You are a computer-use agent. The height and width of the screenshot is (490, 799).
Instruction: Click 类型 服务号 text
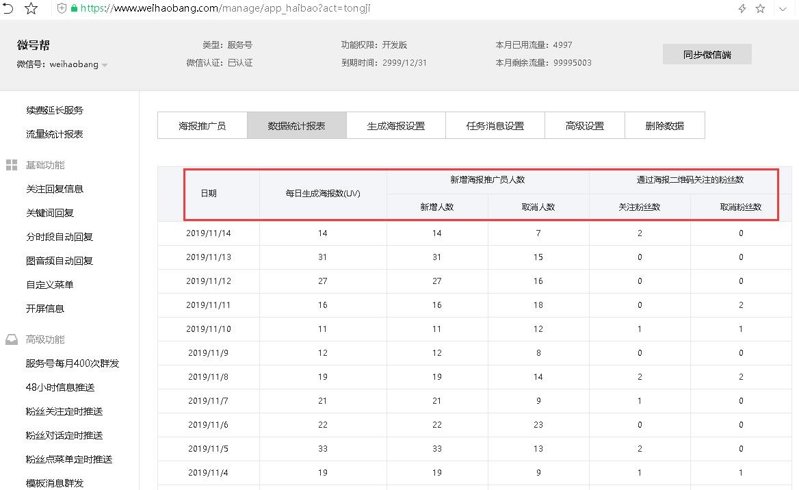point(227,45)
